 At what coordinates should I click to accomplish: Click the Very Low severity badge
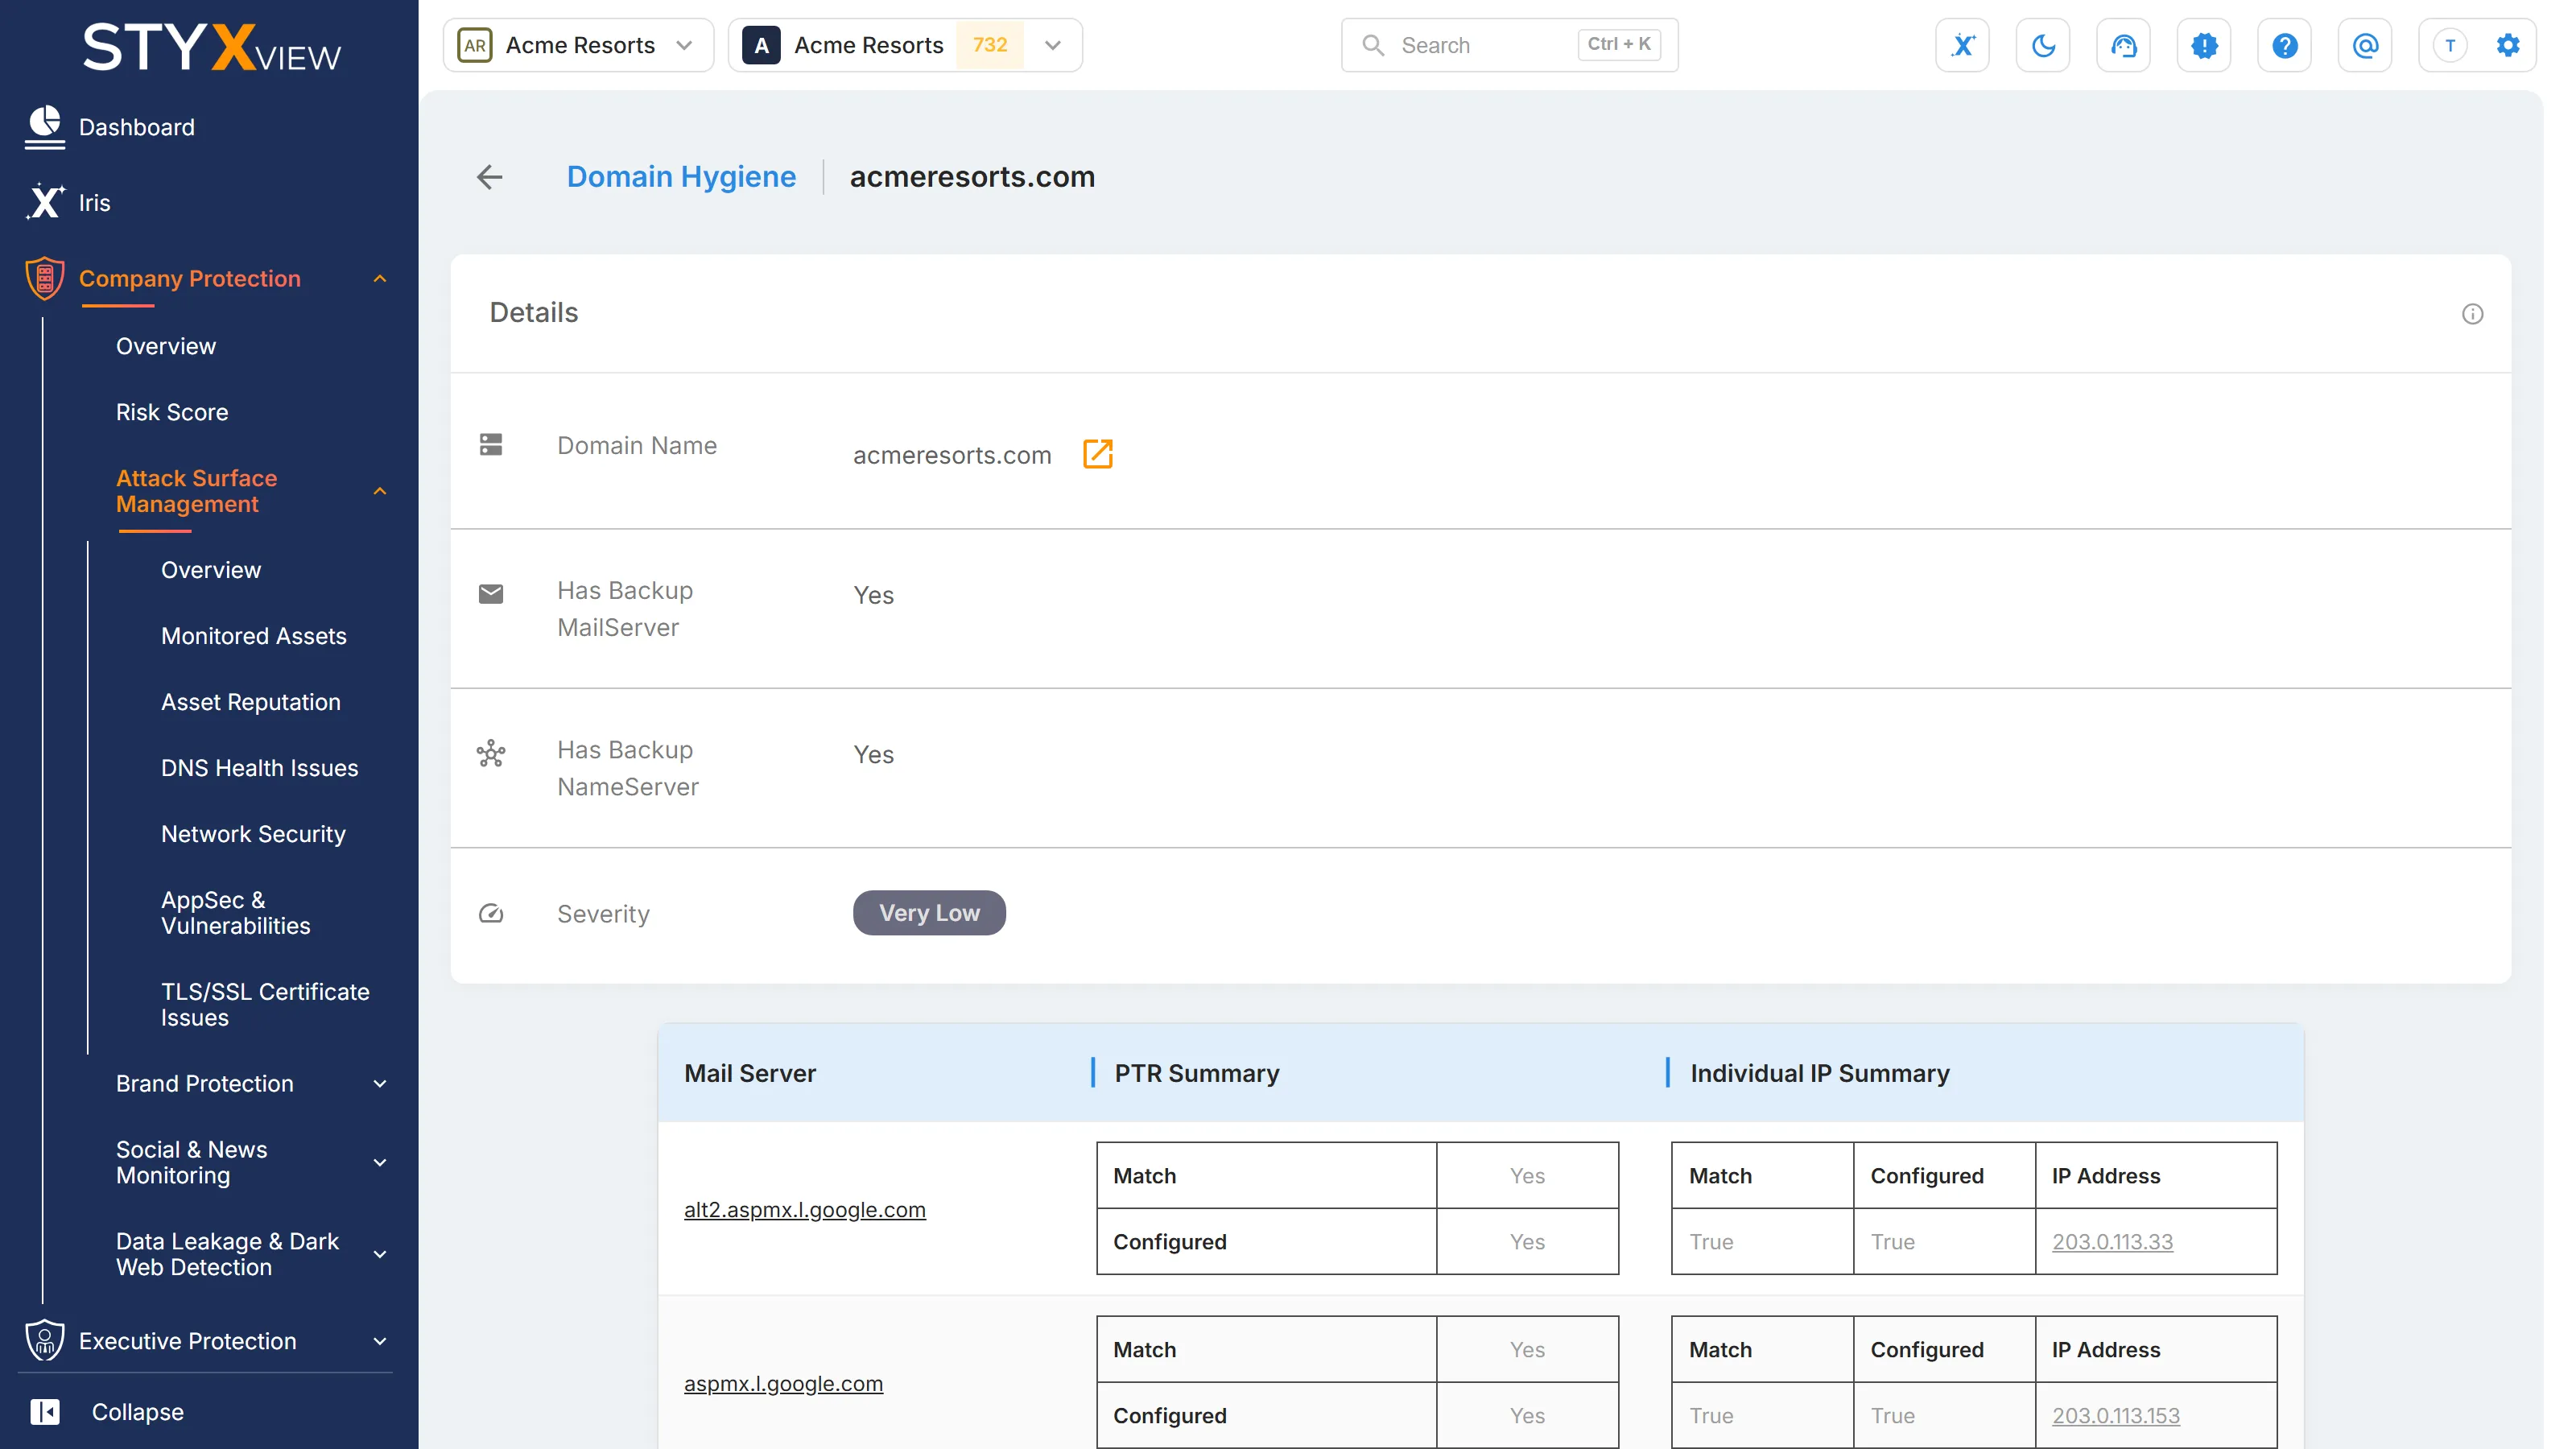click(x=929, y=913)
